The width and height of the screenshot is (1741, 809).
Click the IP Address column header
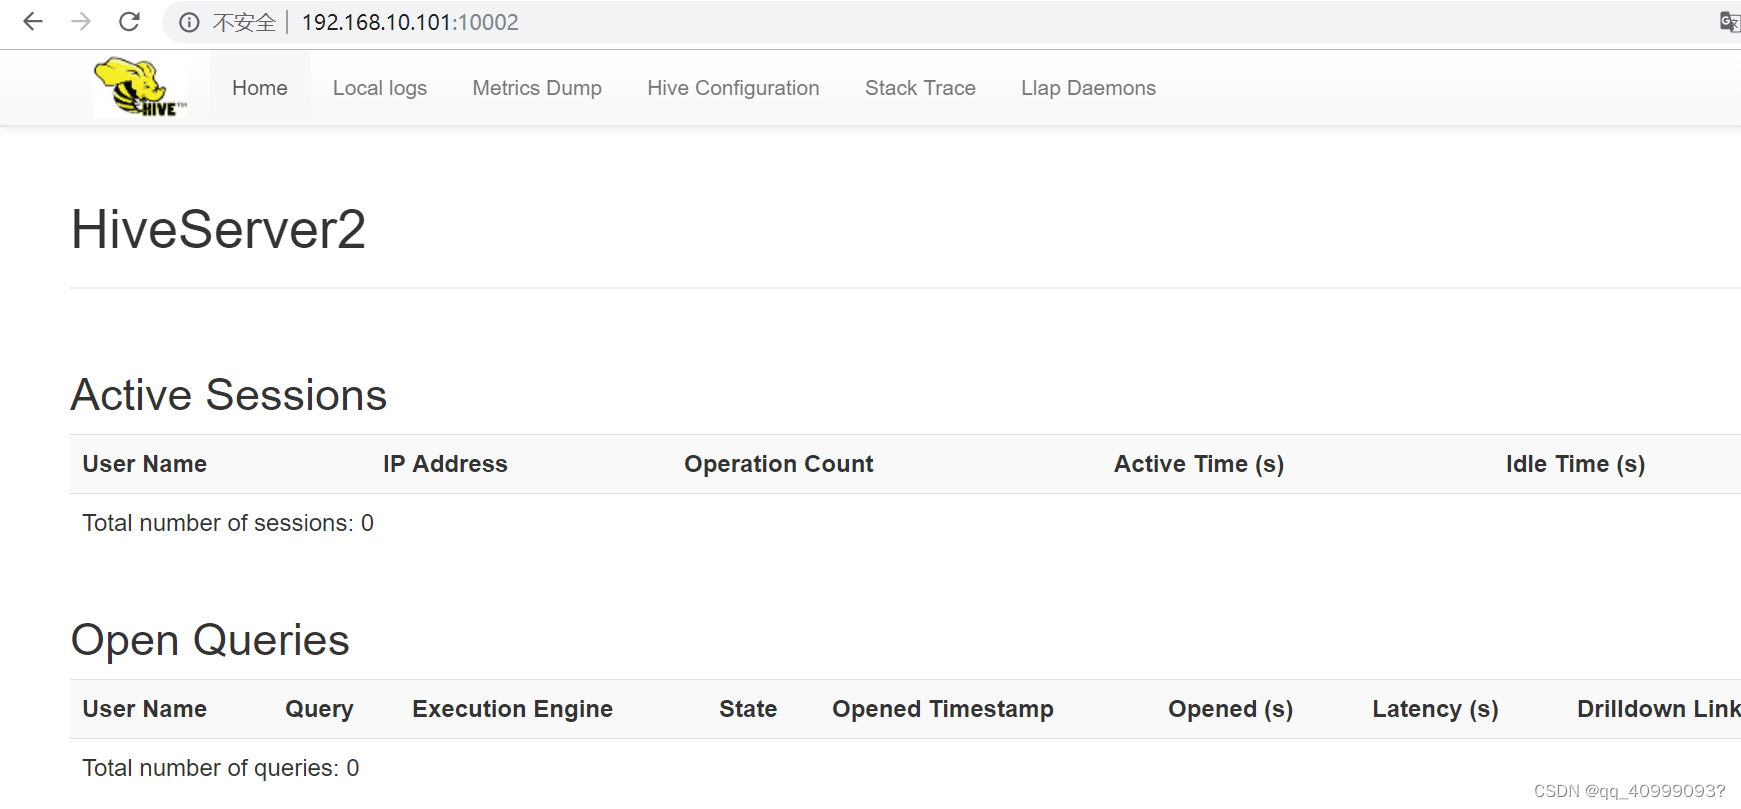[445, 464]
